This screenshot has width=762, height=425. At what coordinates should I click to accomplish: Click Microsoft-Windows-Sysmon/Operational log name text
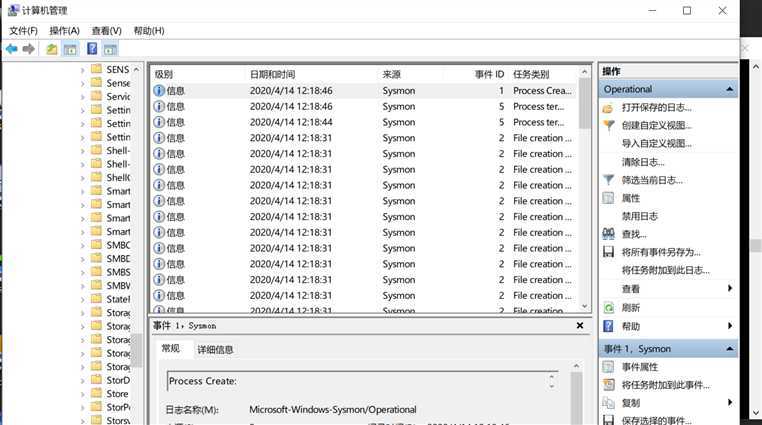coord(333,409)
